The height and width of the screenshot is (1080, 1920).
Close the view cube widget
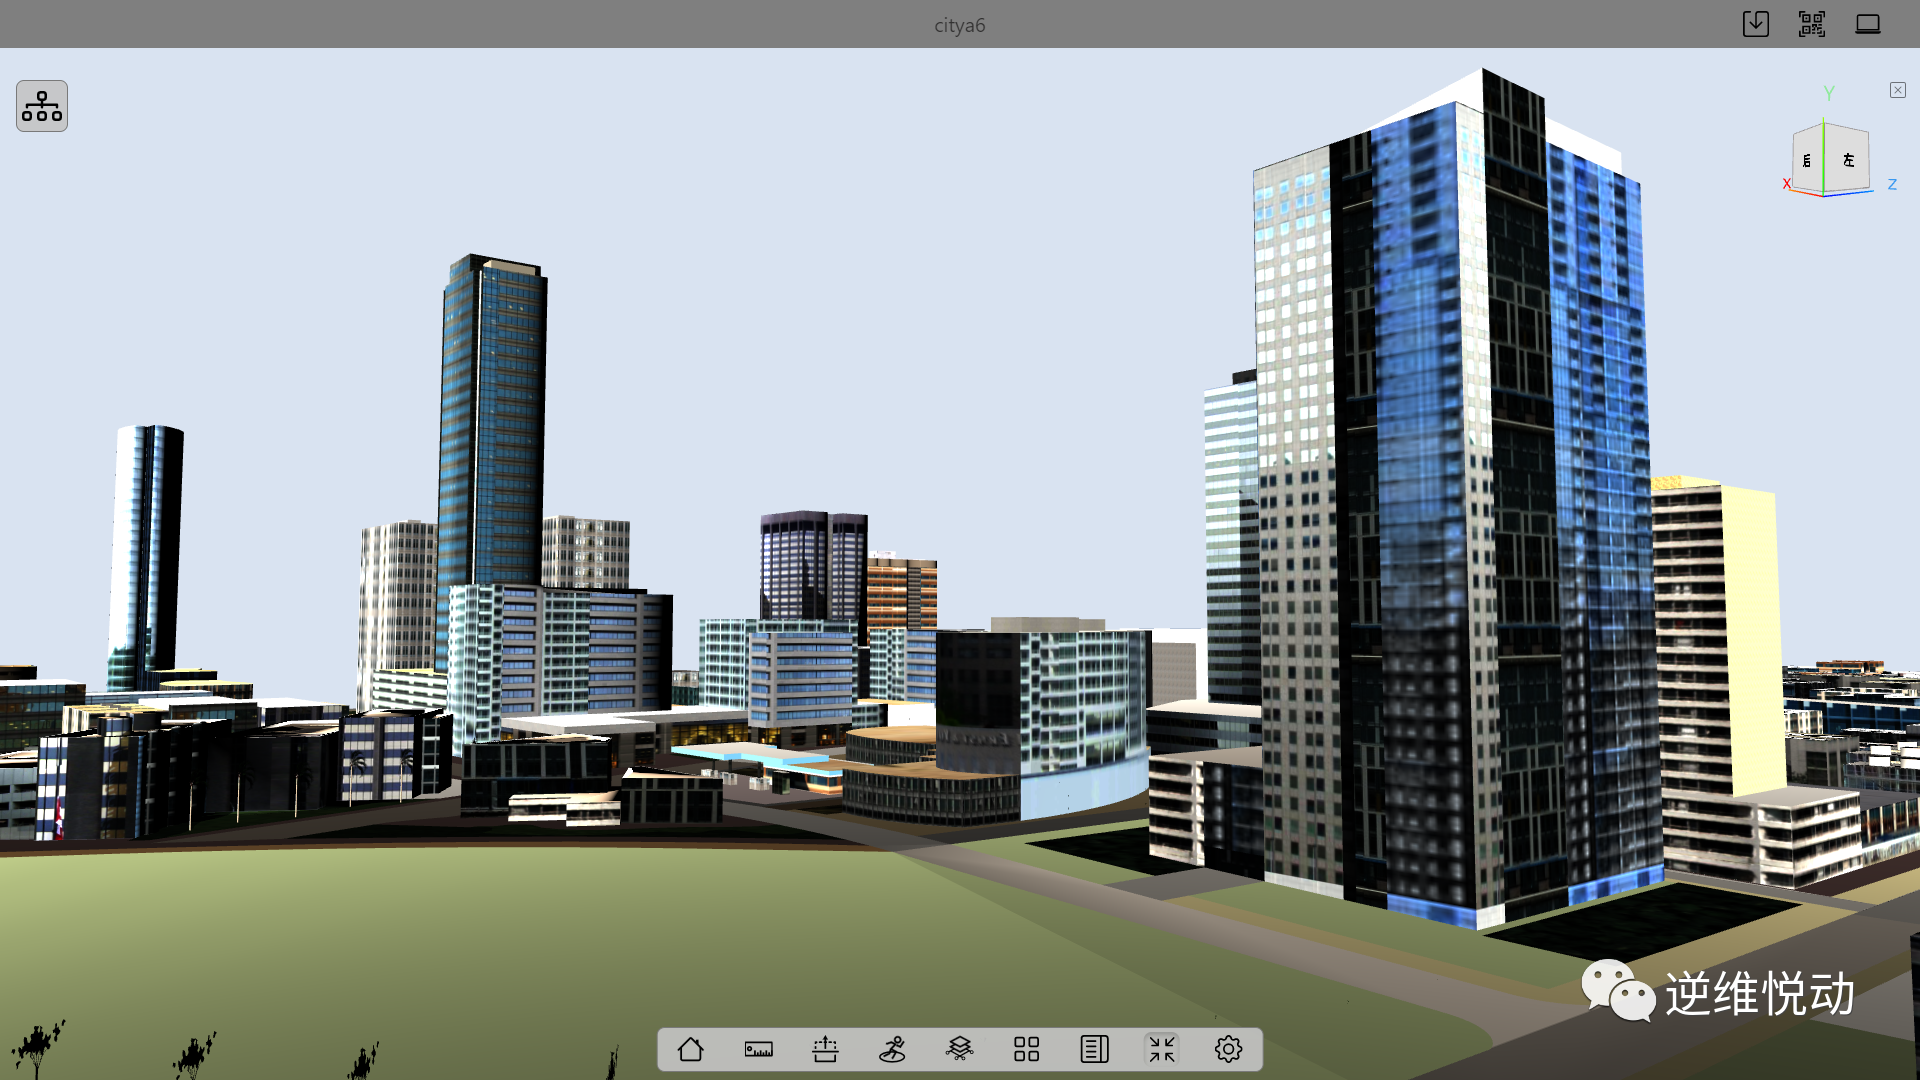(x=1897, y=90)
